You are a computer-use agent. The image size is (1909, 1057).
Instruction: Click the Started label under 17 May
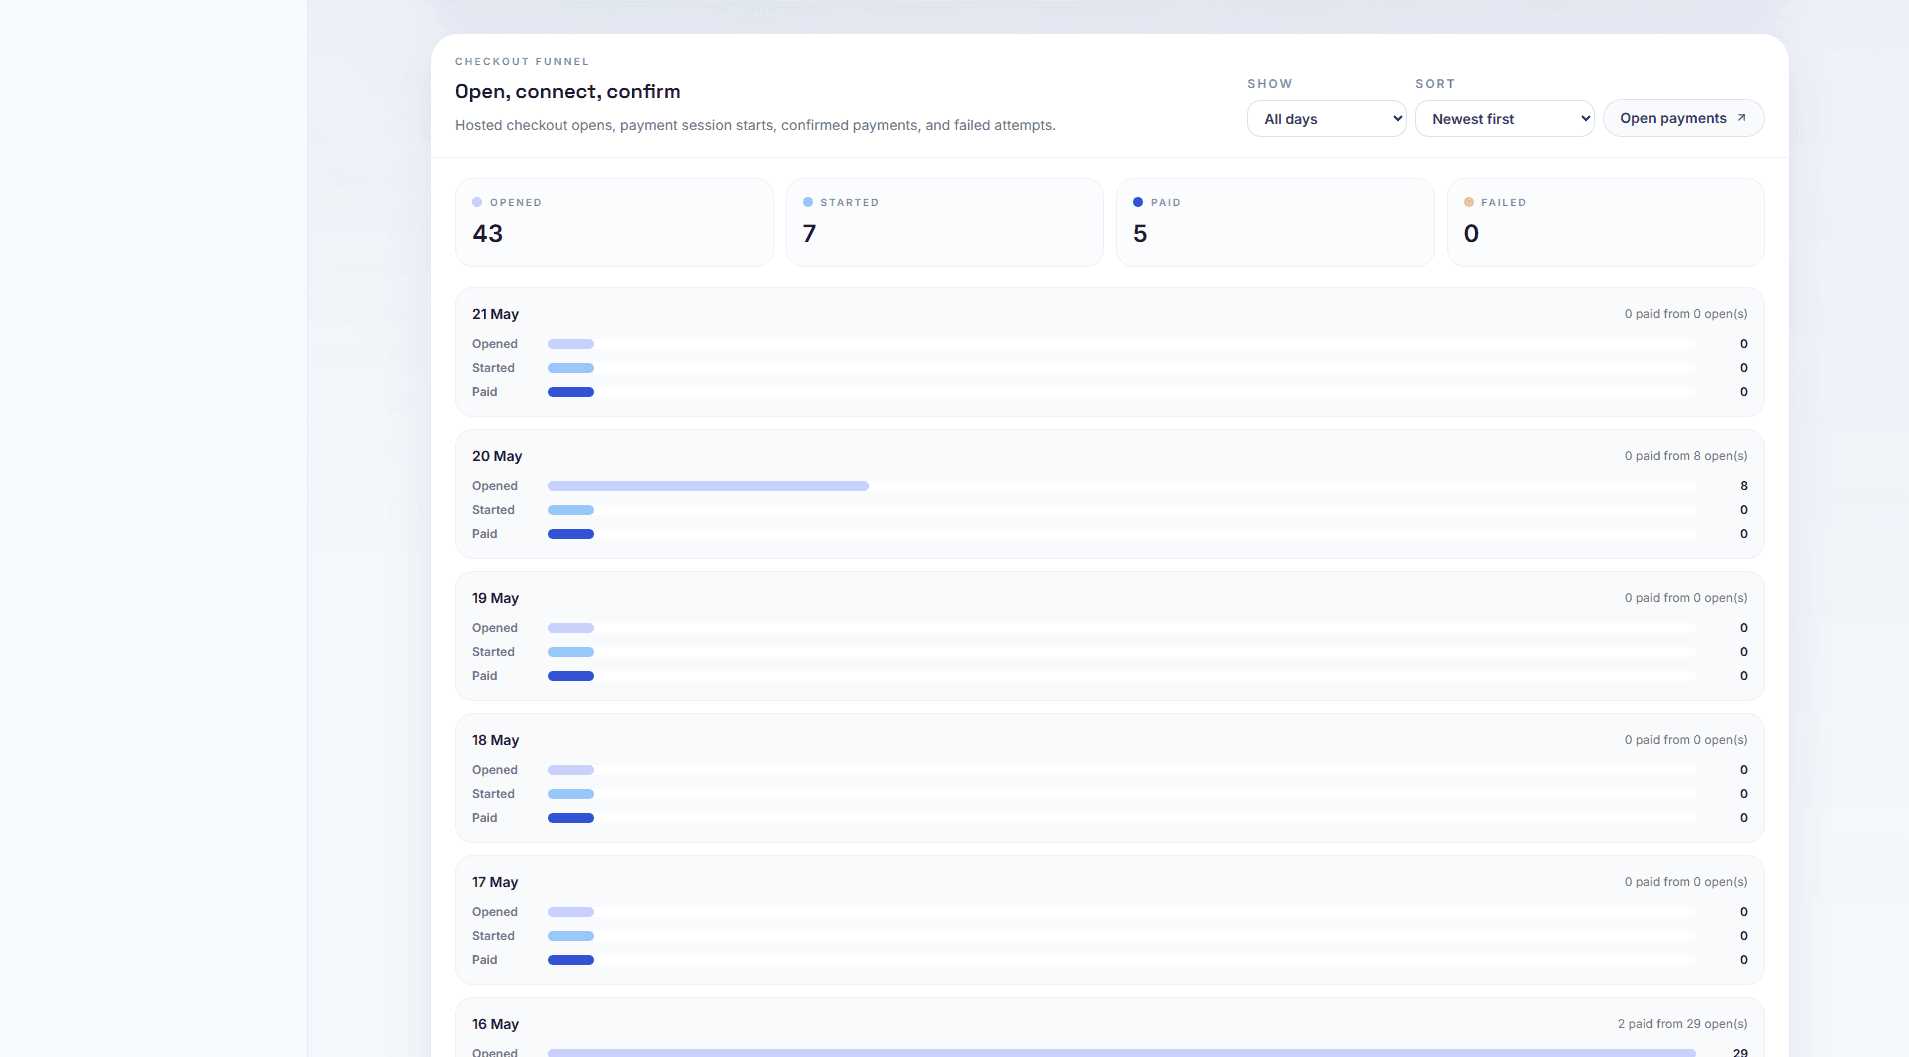coord(493,936)
